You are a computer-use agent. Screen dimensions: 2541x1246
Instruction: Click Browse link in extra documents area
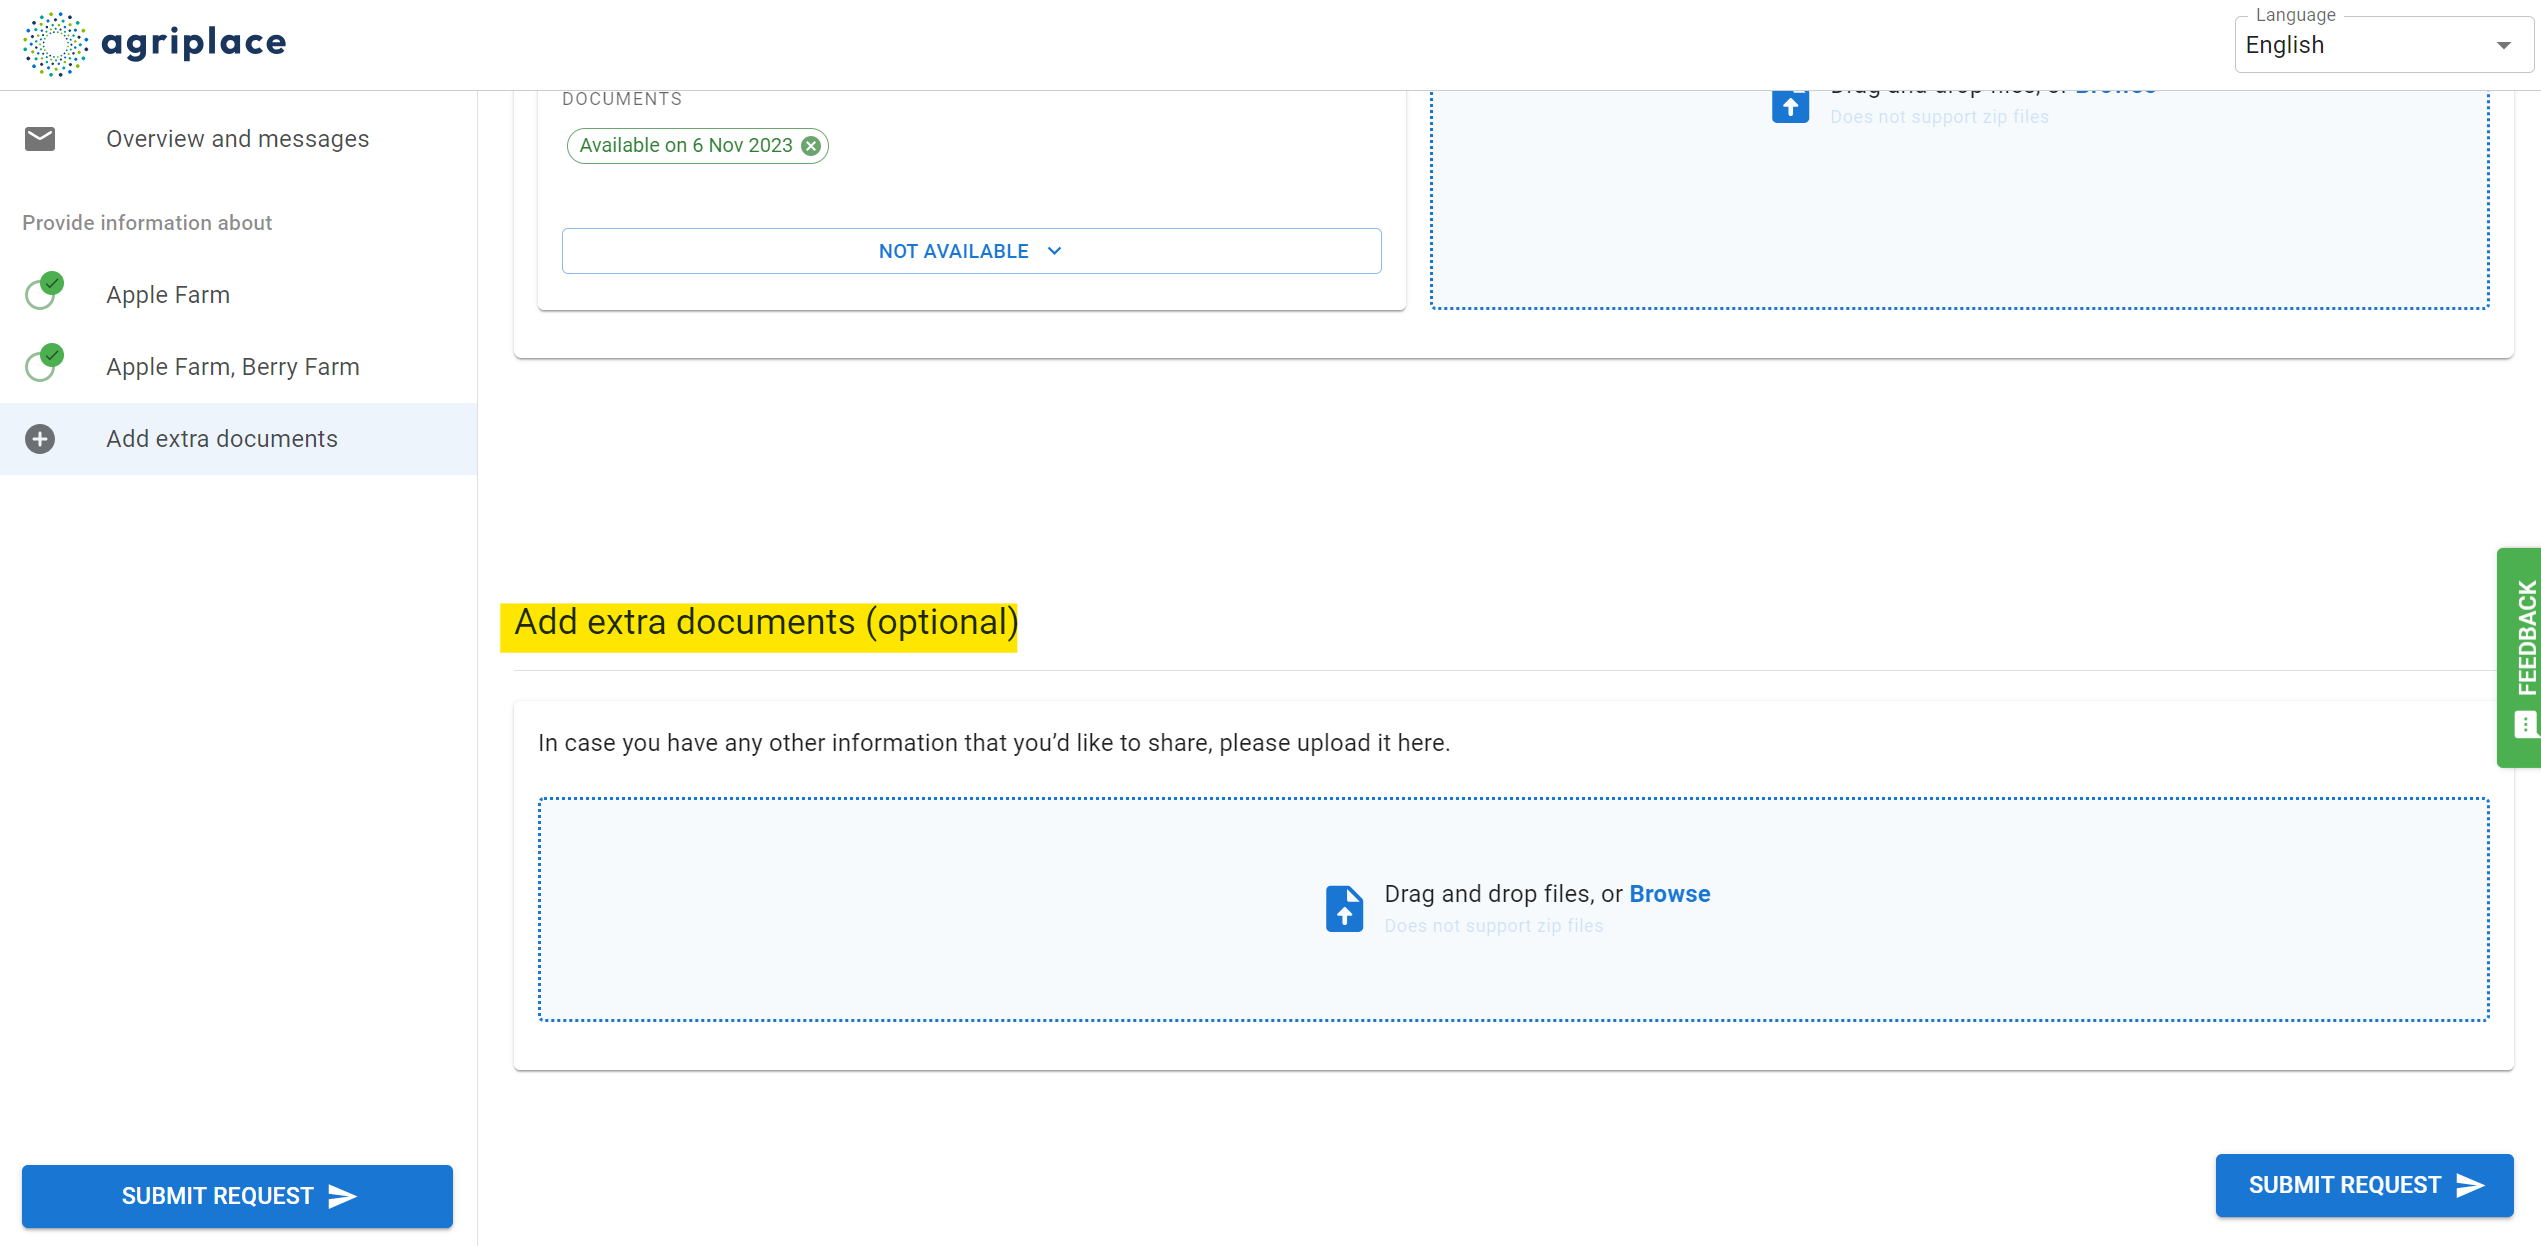click(x=1669, y=894)
